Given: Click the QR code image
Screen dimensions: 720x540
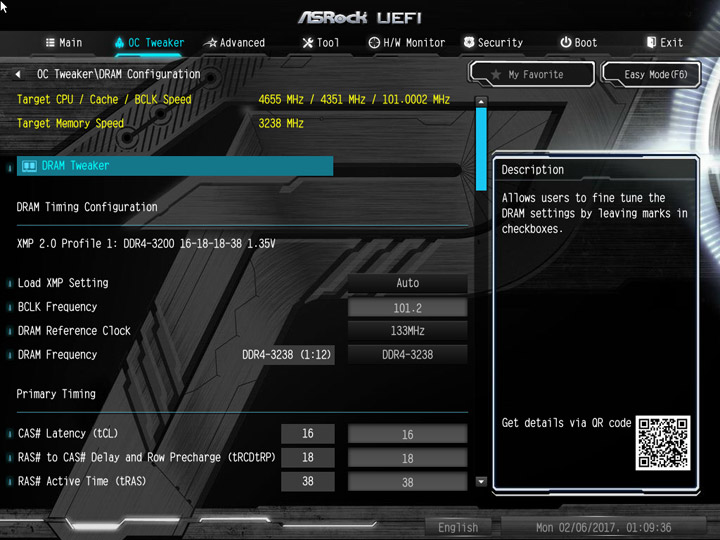Looking at the screenshot, I should 663,443.
